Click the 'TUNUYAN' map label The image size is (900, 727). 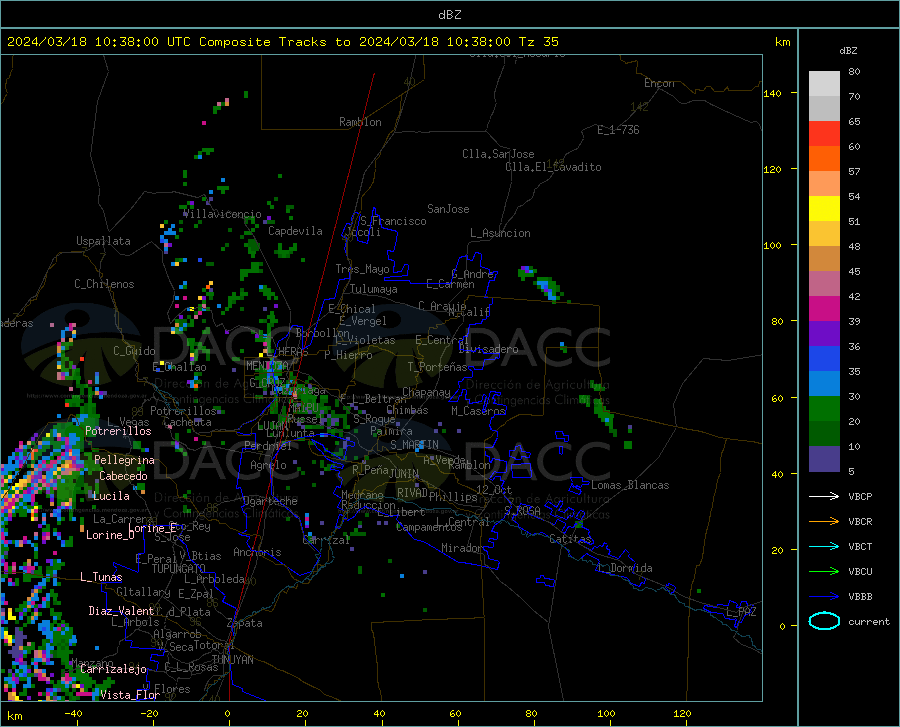click(232, 660)
